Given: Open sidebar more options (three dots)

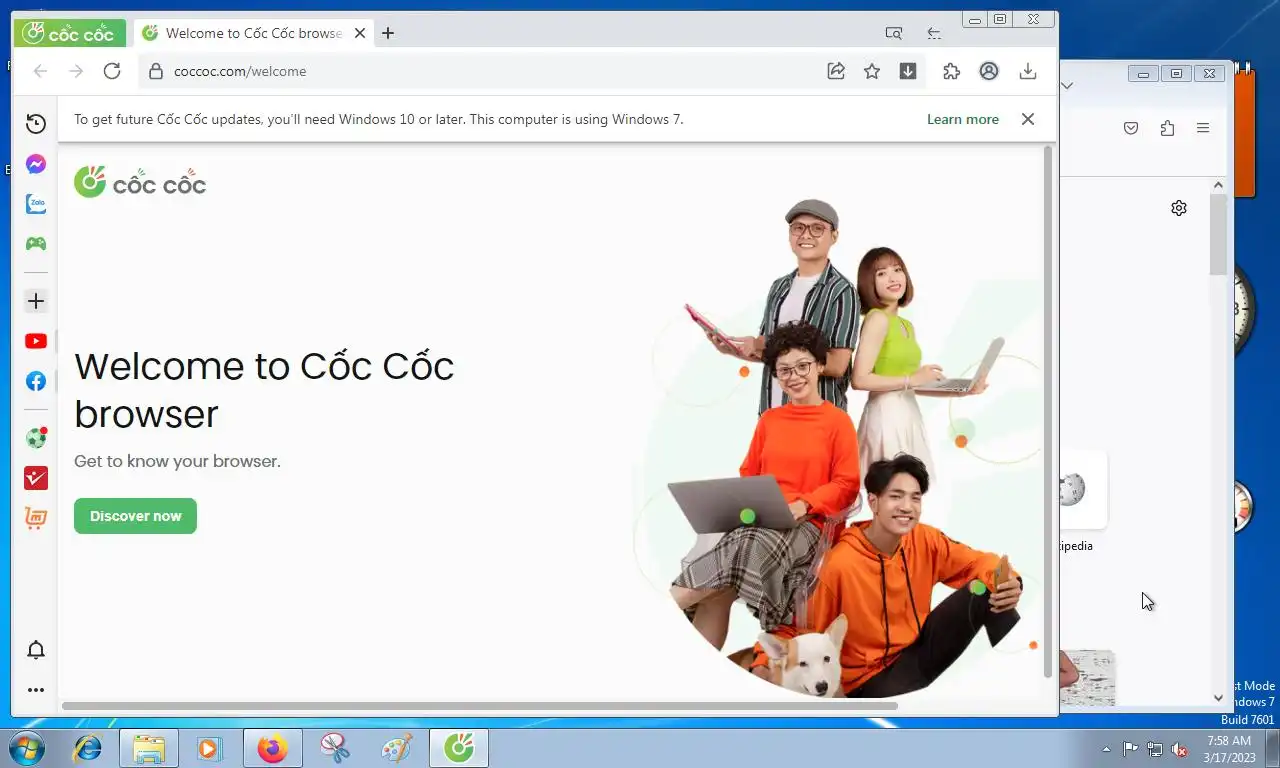Looking at the screenshot, I should [36, 690].
